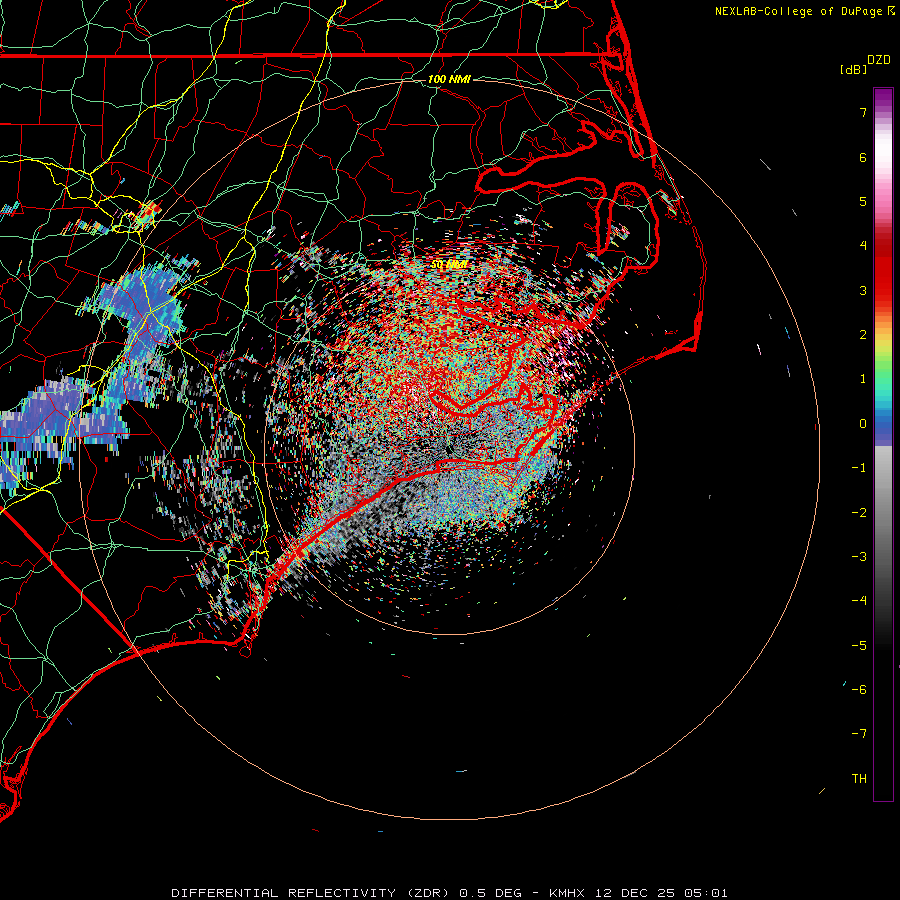Click the 6 value on color scale

click(x=863, y=157)
